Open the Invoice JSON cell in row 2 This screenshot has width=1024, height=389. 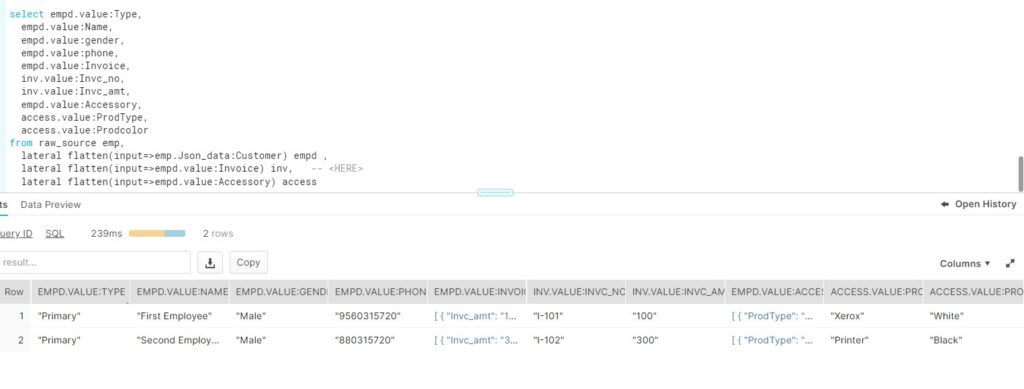(477, 340)
